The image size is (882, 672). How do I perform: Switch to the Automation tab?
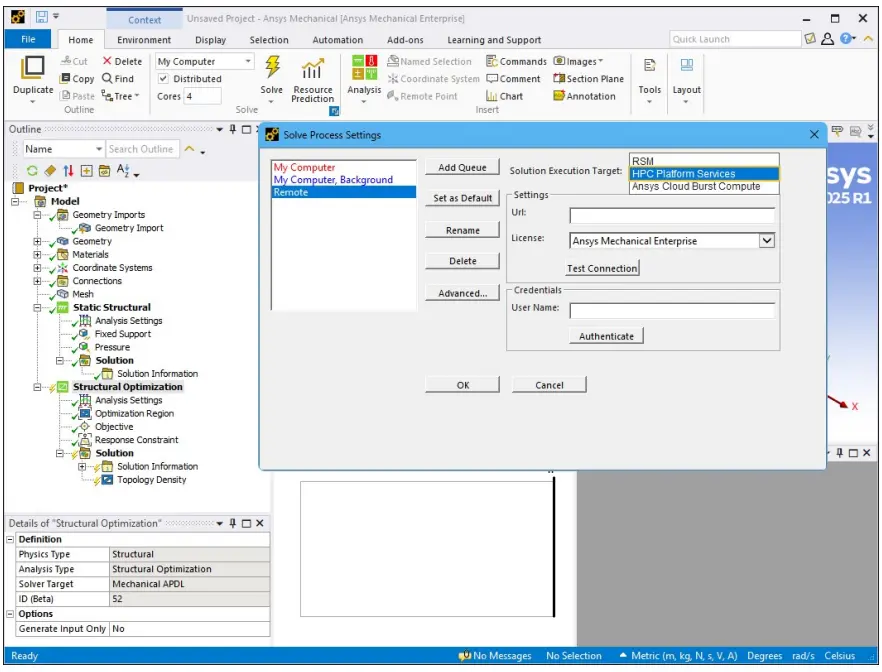click(338, 40)
